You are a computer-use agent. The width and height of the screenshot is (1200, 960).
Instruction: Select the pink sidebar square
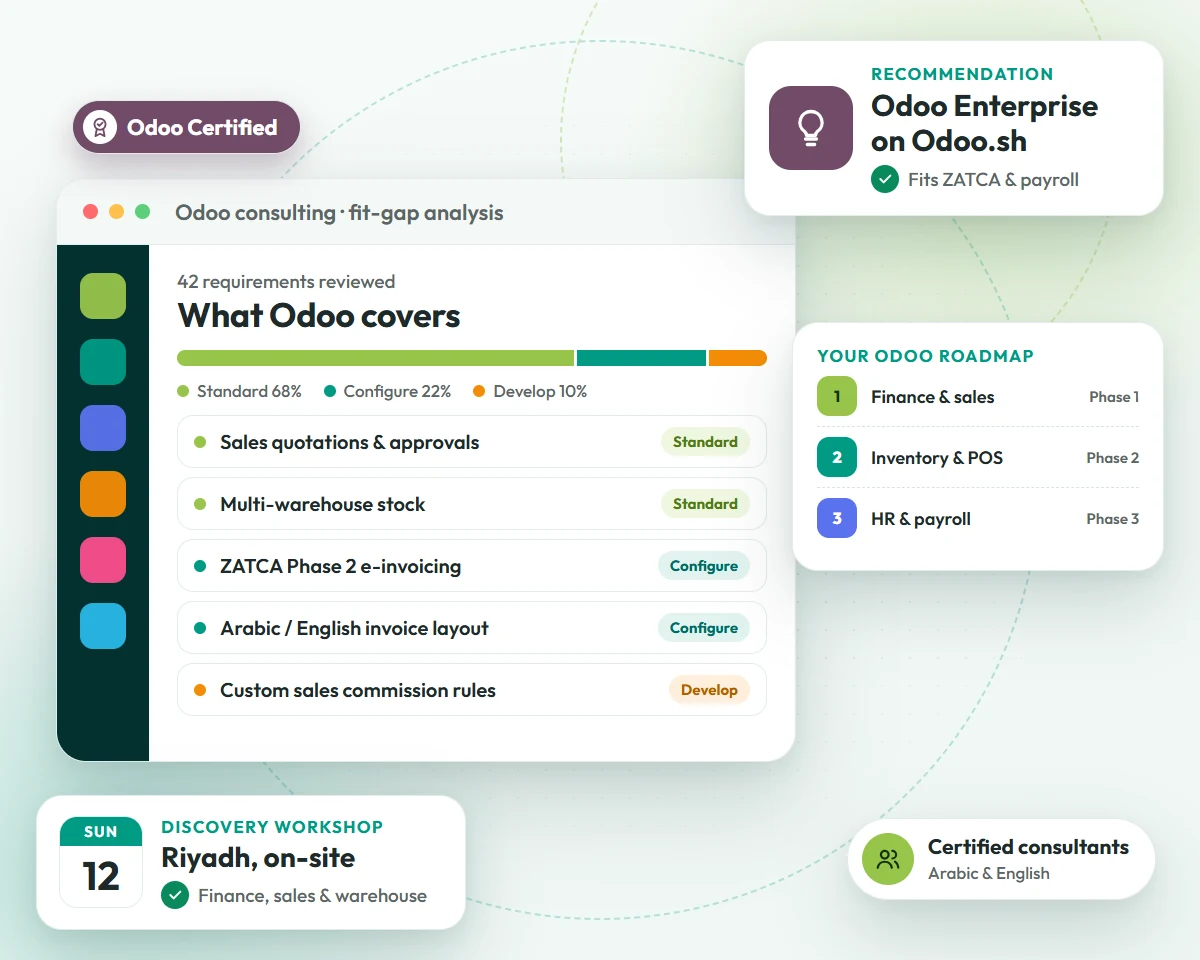[103, 560]
